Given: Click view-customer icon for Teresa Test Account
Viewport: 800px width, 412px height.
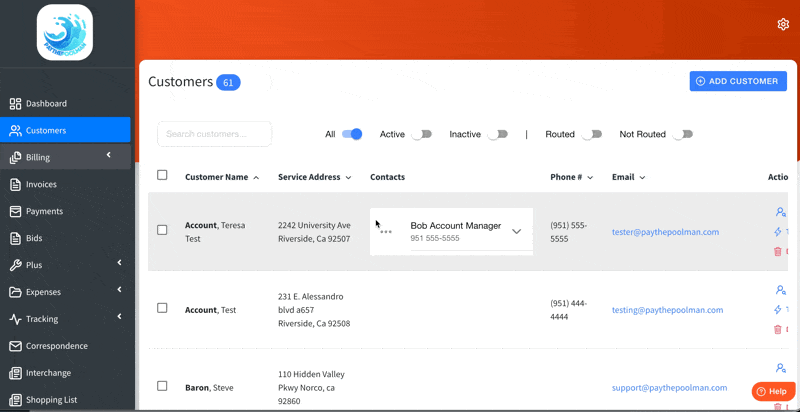Looking at the screenshot, I should coord(781,212).
